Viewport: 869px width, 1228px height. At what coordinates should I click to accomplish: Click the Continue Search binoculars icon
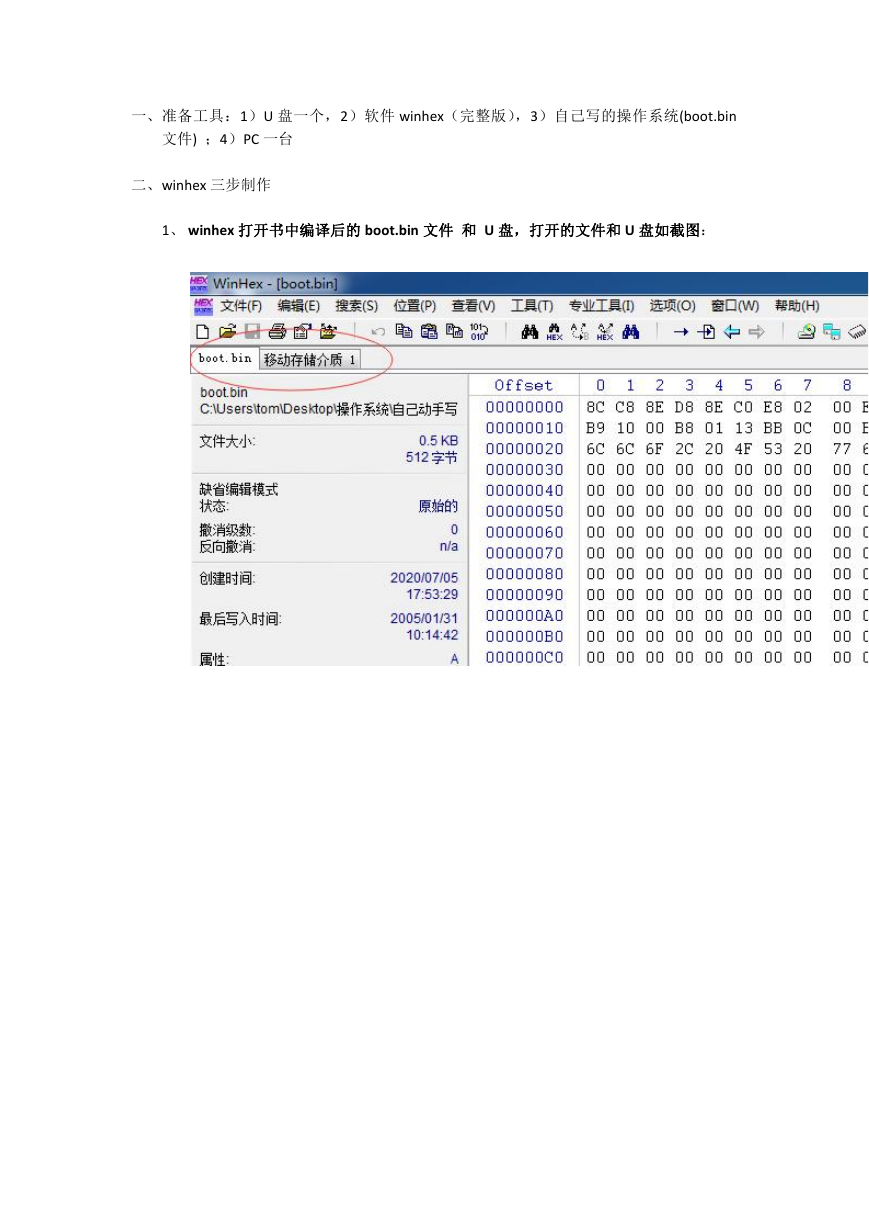pos(630,332)
